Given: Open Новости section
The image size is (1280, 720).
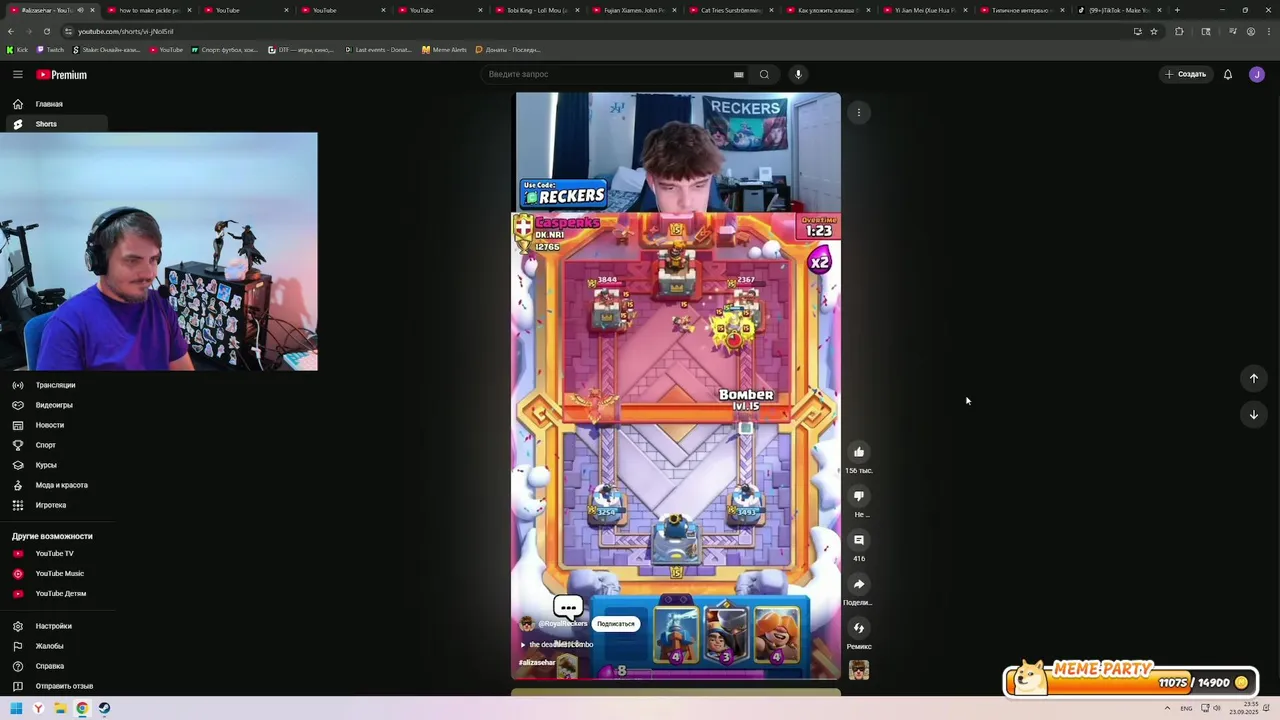Looking at the screenshot, I should pyautogui.click(x=50, y=425).
